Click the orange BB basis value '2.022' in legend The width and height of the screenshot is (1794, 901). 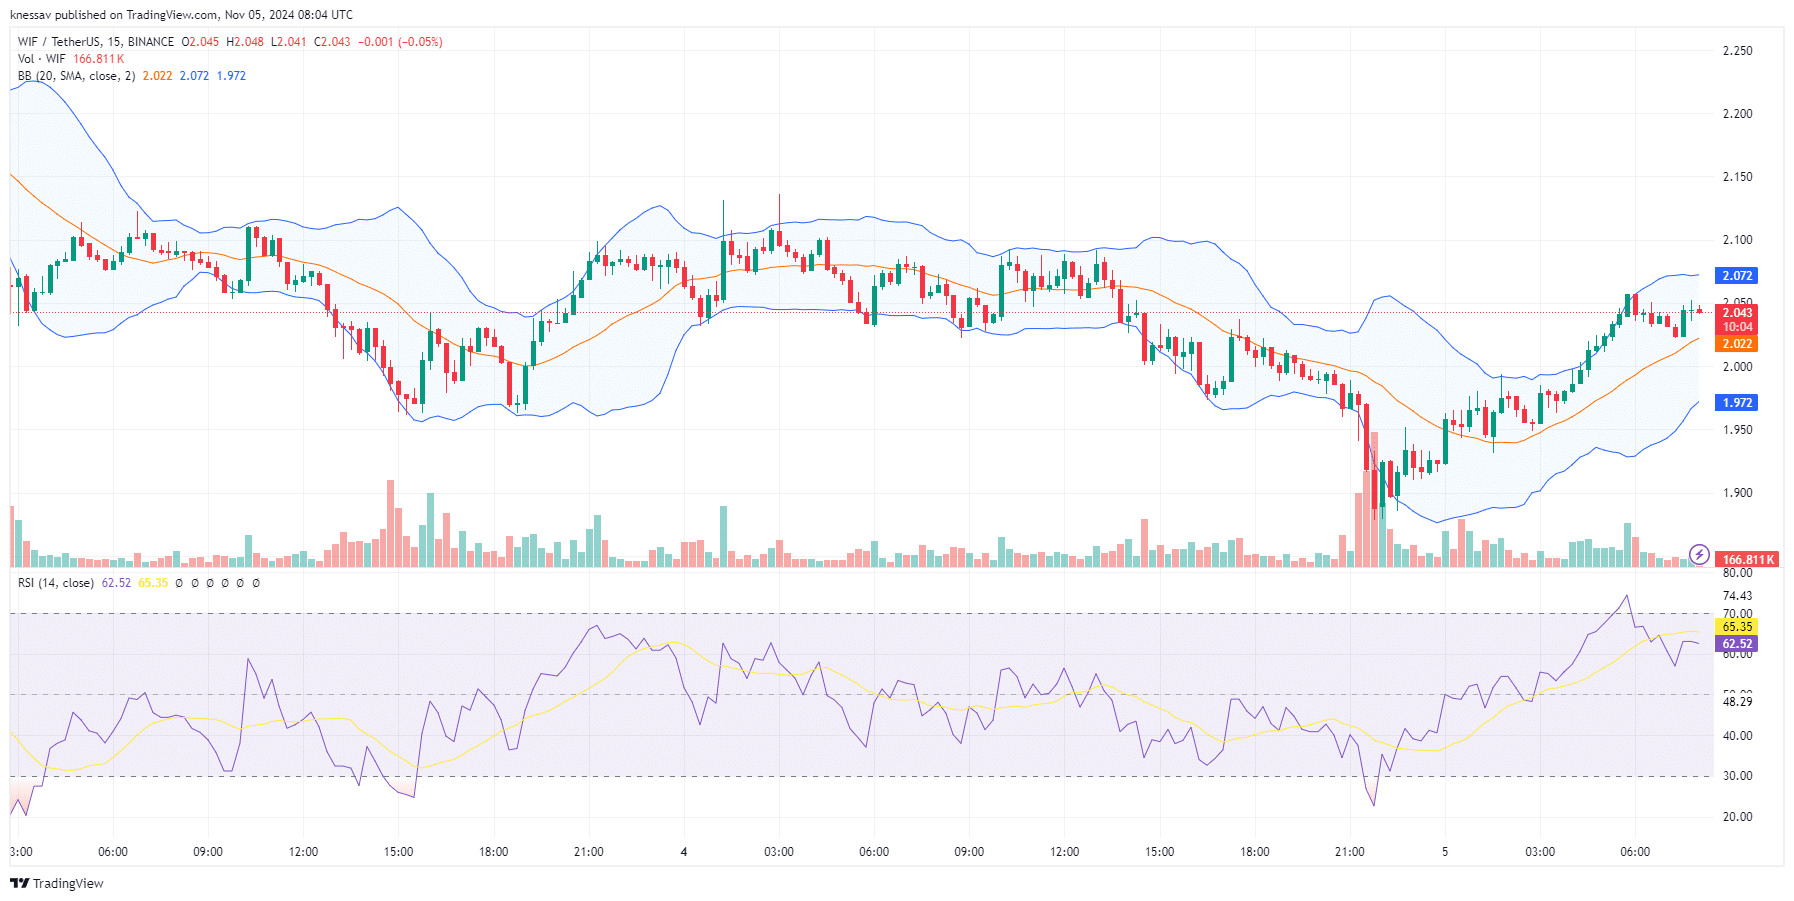coord(157,76)
